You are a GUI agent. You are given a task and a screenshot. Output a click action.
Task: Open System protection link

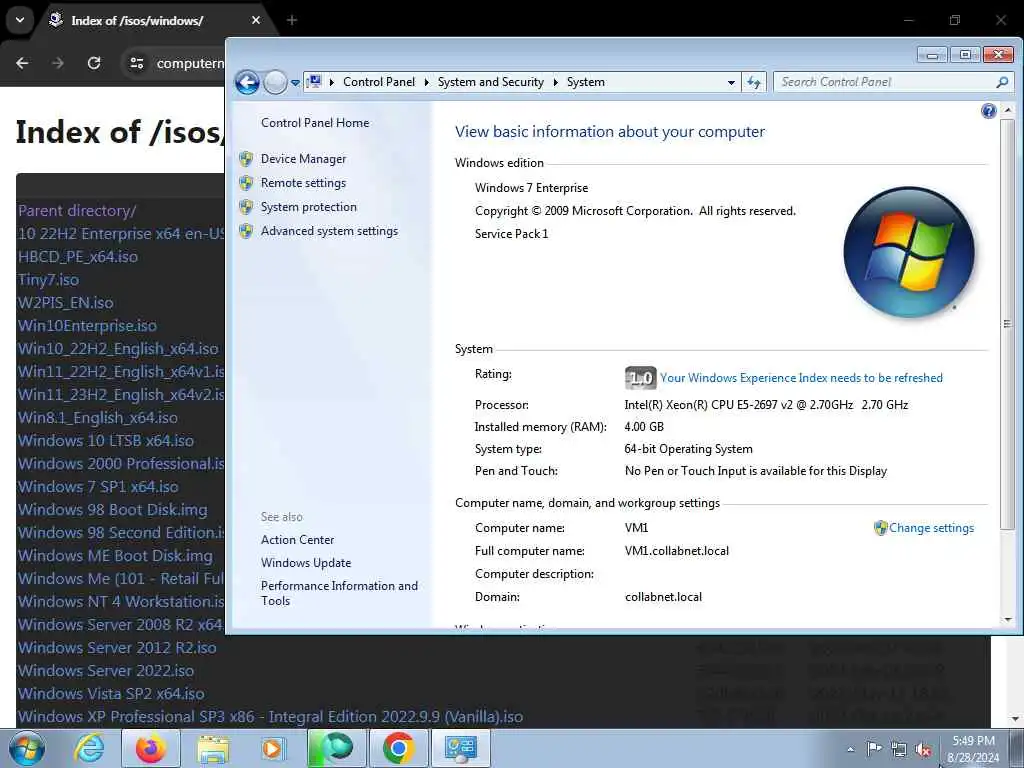[x=309, y=207]
